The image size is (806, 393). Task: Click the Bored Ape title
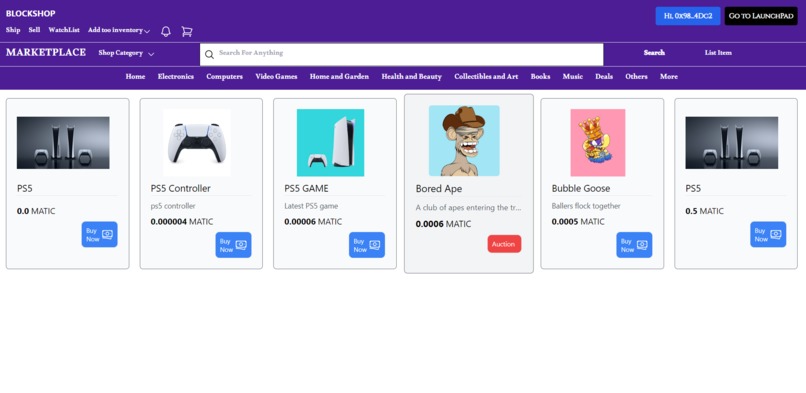(439, 189)
